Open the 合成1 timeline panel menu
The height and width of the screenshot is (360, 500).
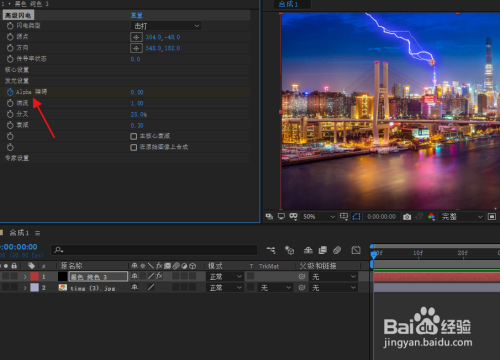tap(38, 233)
